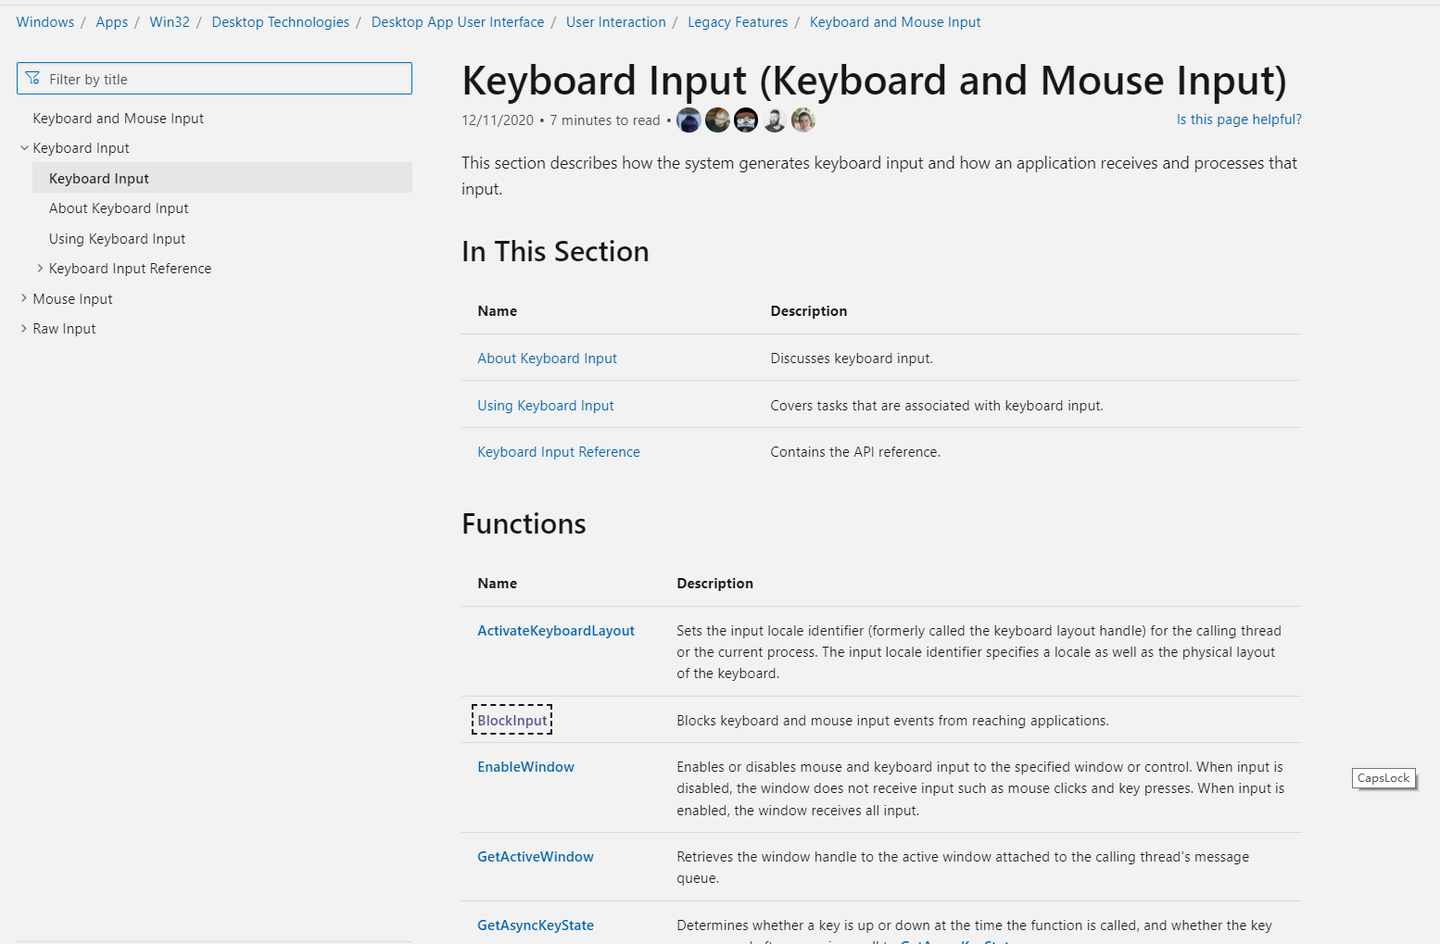Viewport: 1440px width, 944px height.
Task: Expand the Raw Input sidebar node
Action: point(24,328)
